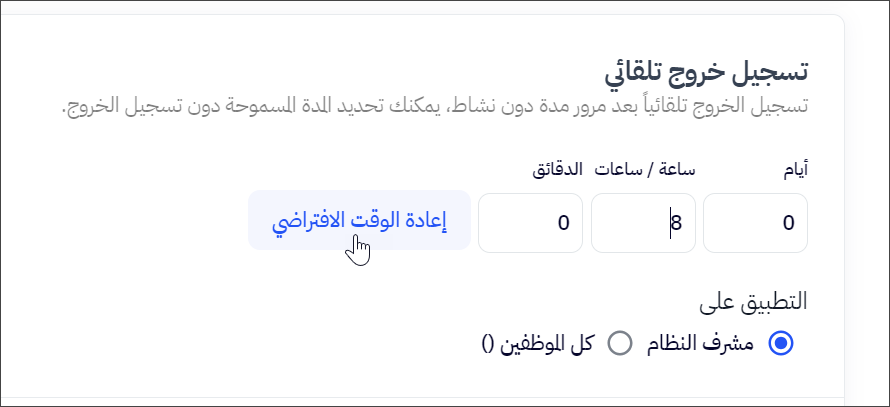Image resolution: width=890 pixels, height=407 pixels.
Task: Select the minutes (الدقائق) input field
Action: coord(530,223)
